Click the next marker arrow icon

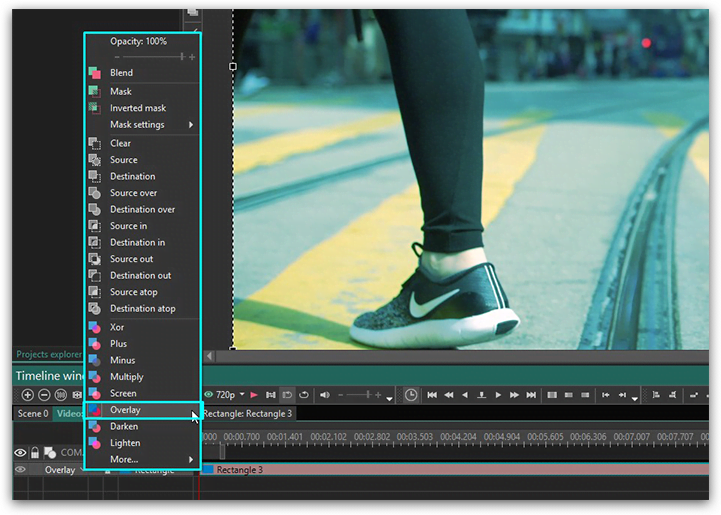(x=622, y=395)
